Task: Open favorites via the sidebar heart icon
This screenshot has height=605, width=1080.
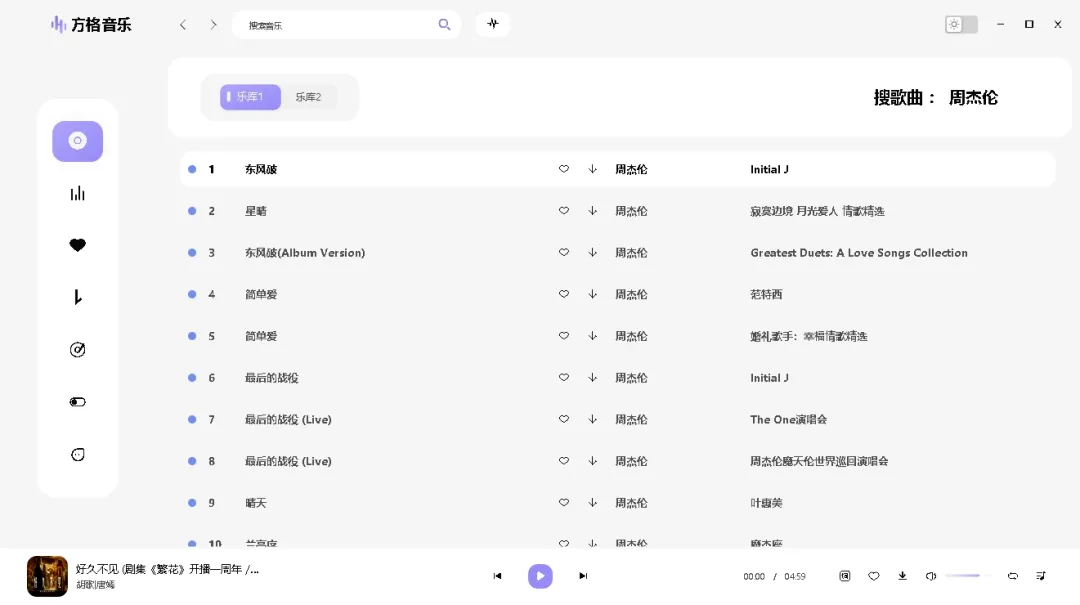Action: click(78, 245)
